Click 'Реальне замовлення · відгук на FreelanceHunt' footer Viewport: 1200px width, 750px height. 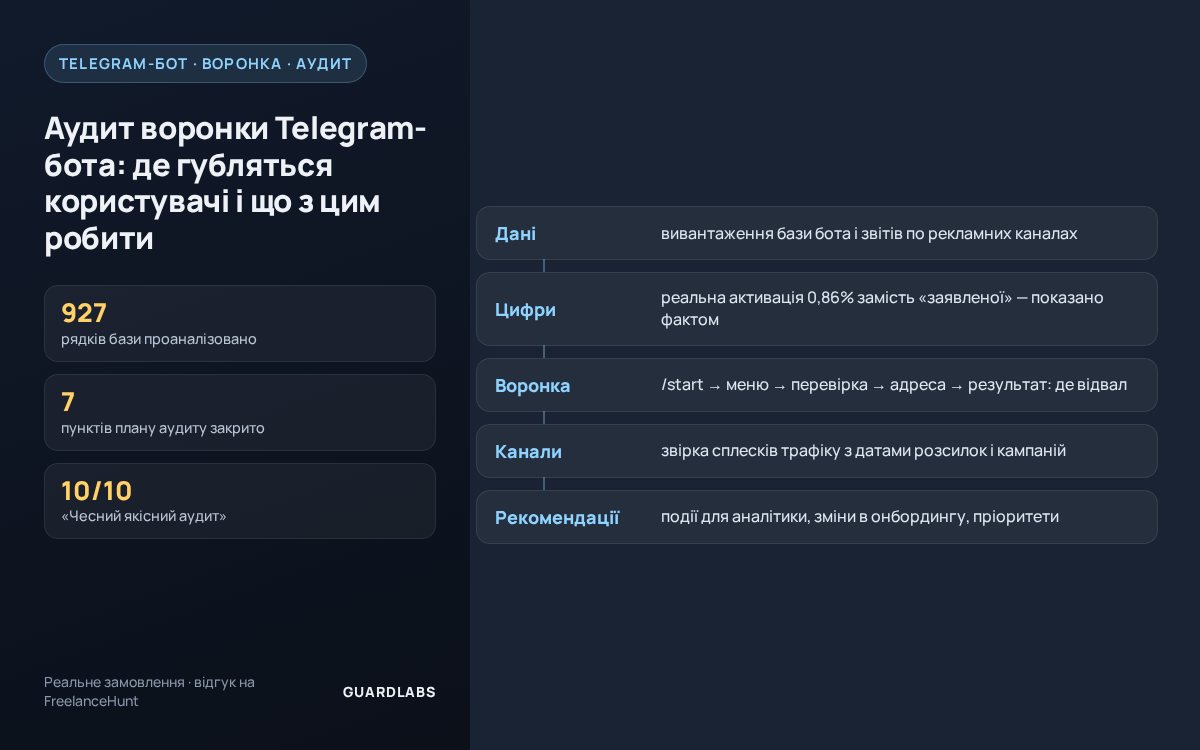(150, 692)
